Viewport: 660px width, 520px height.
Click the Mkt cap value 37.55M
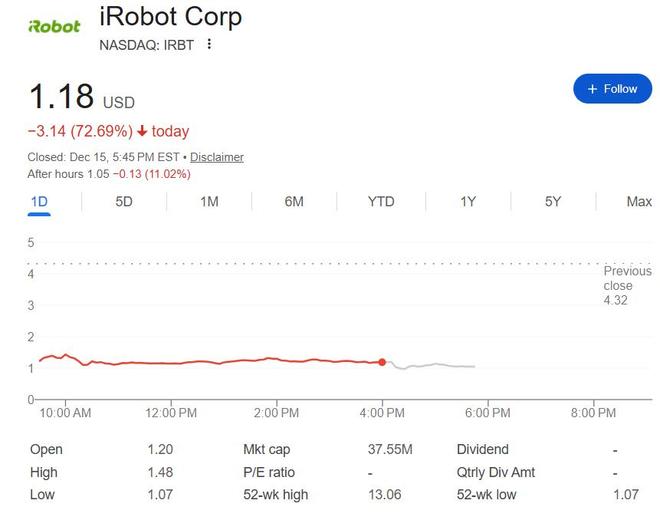click(x=387, y=450)
